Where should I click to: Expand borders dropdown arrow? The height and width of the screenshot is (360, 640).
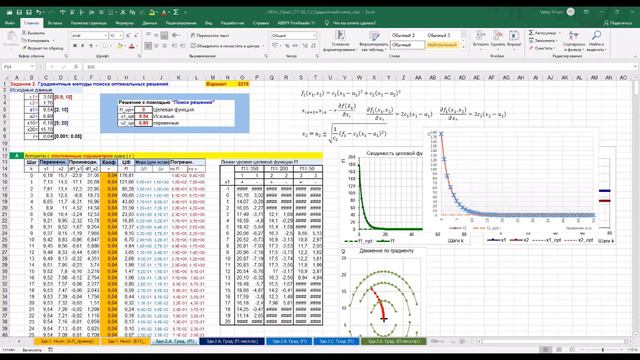(x=111, y=46)
